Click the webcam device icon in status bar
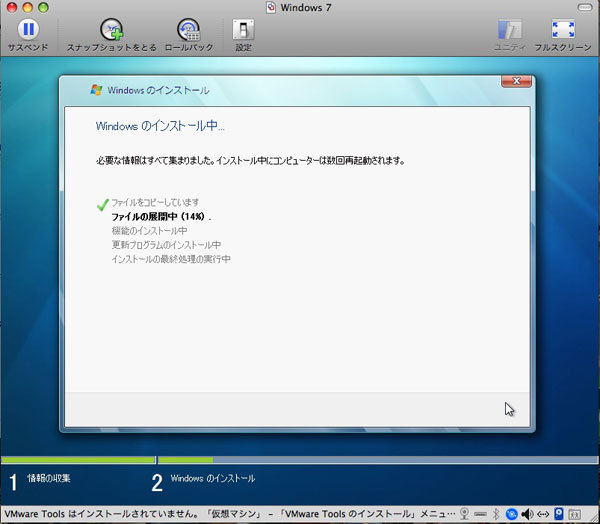Screen dimensions: 600x524 click(x=465, y=514)
